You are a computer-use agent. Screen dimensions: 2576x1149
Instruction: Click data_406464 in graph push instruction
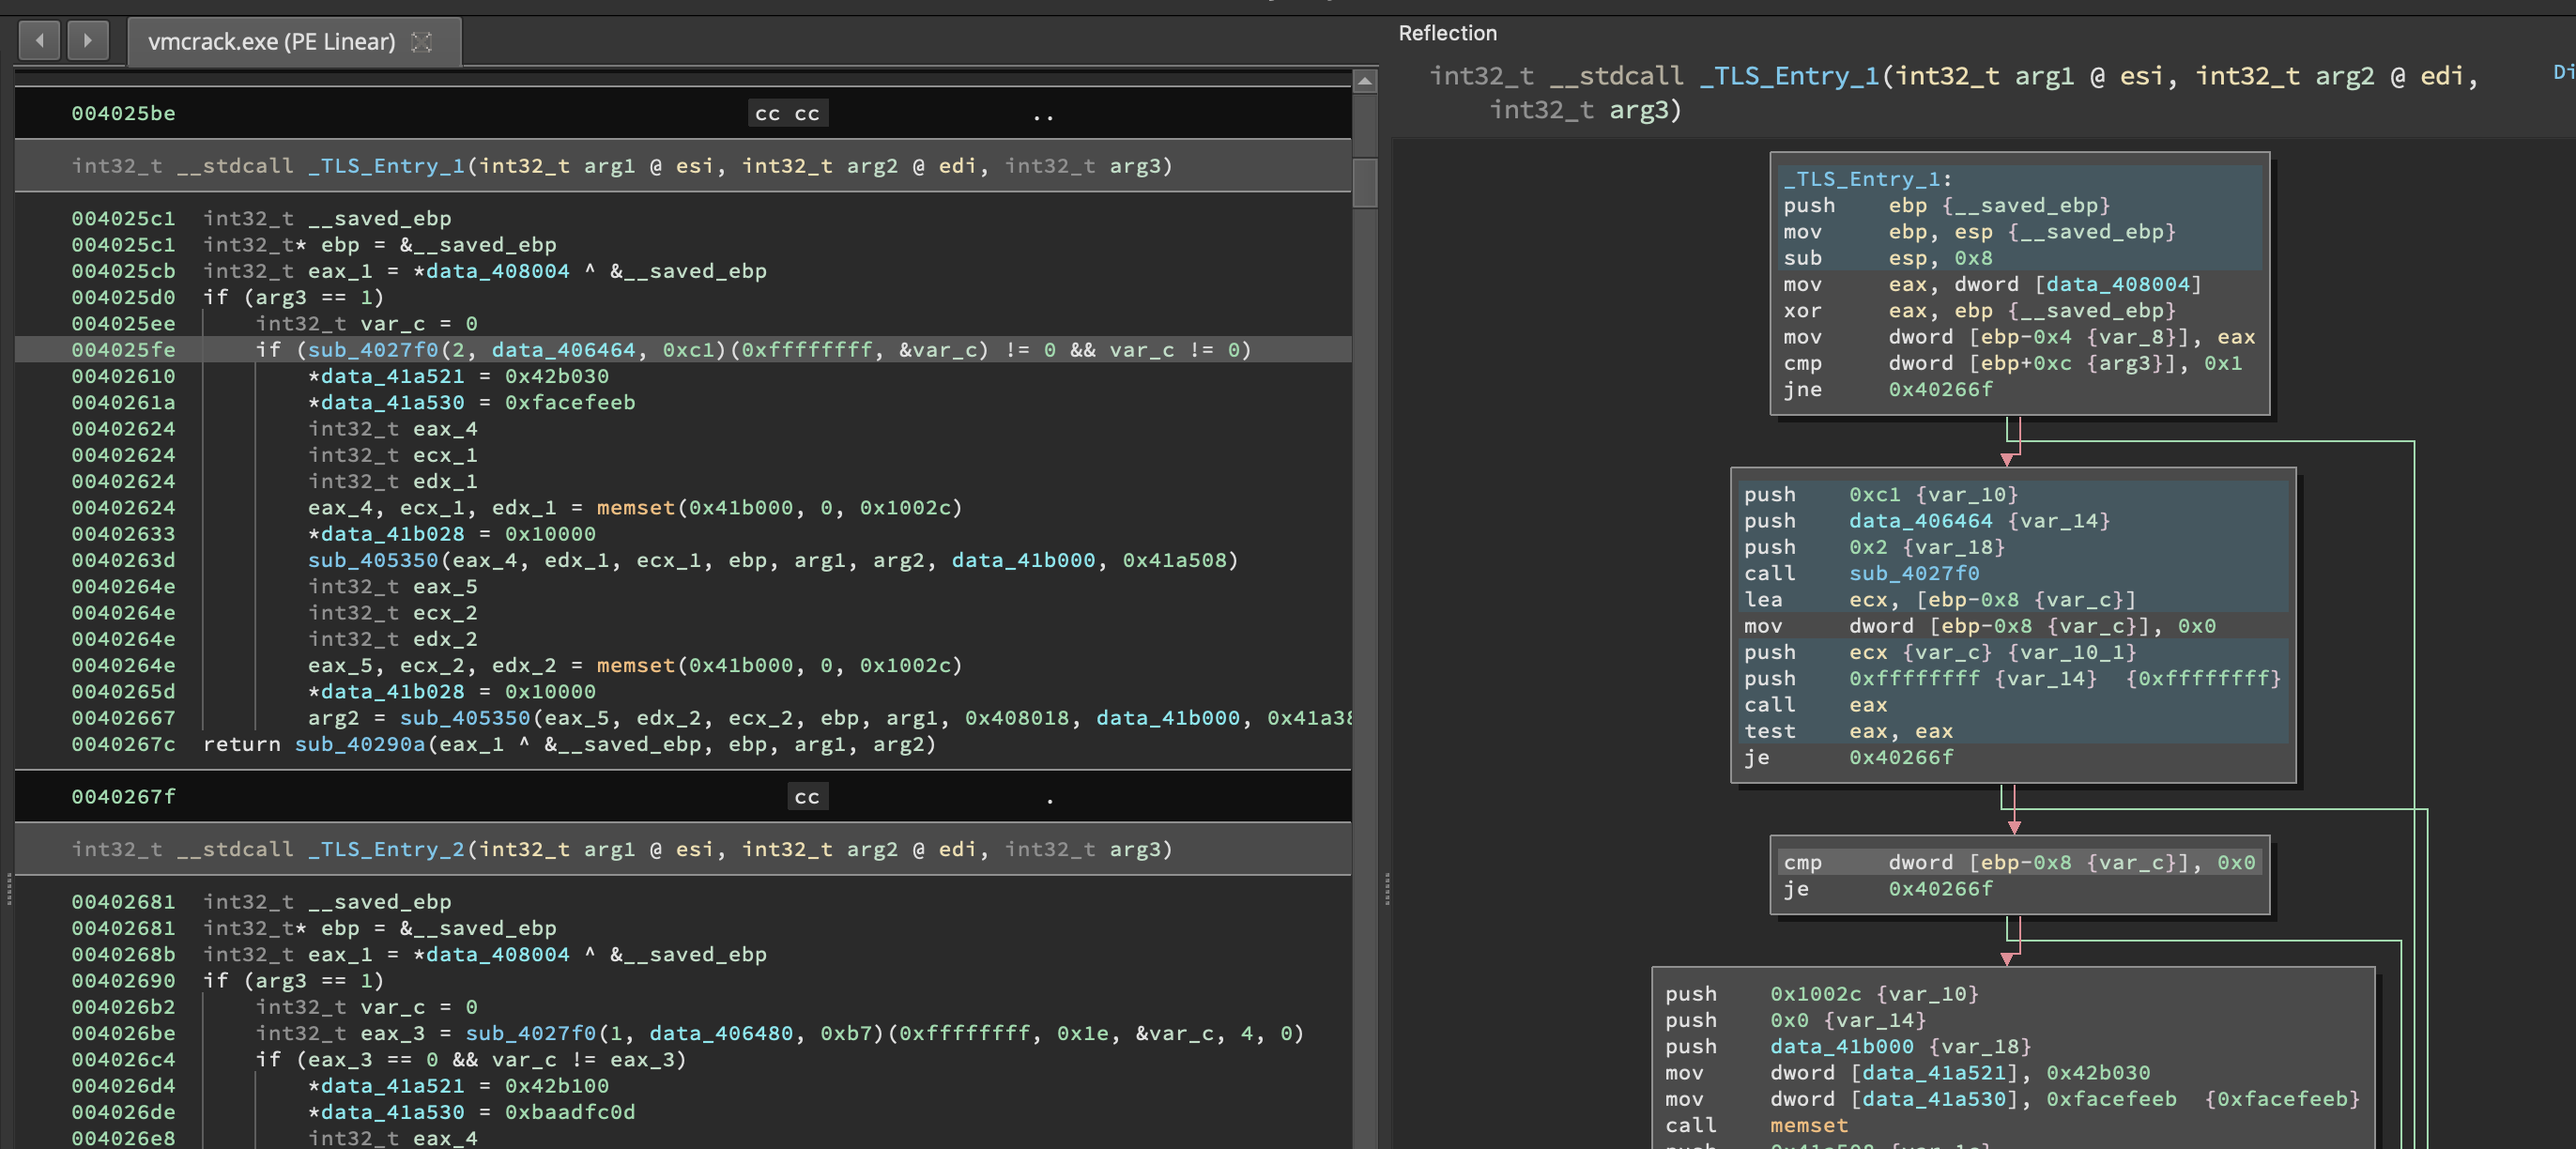tap(1921, 521)
